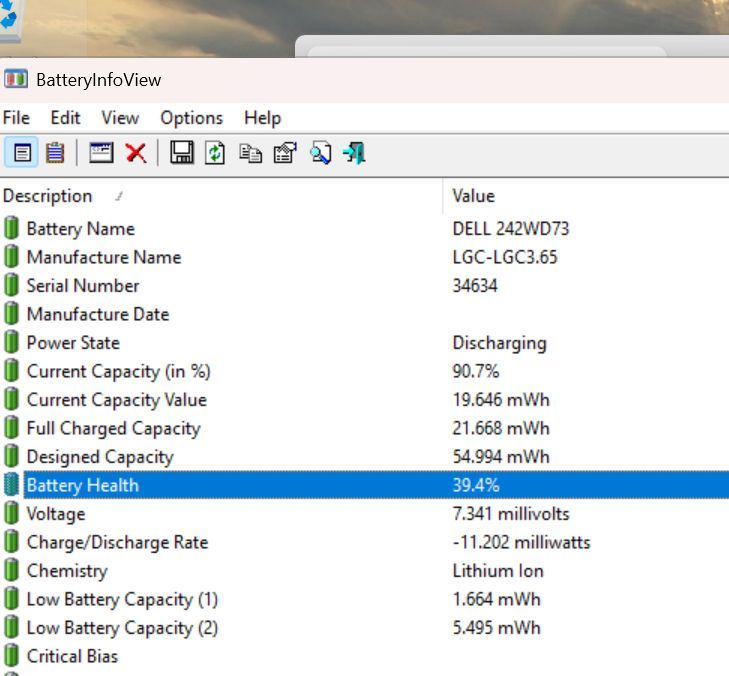Image resolution: width=729 pixels, height=676 pixels.
Task: Open the Options menu
Action: pyautogui.click(x=191, y=118)
